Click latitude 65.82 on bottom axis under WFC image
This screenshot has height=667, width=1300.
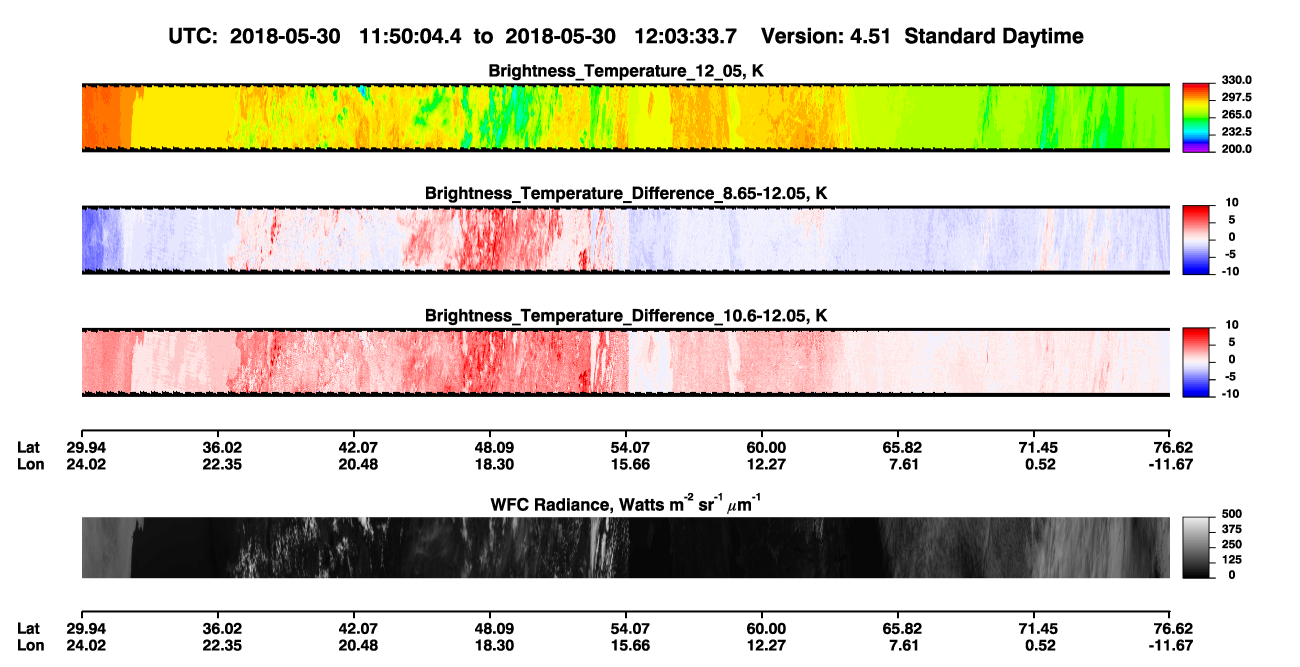(899, 629)
